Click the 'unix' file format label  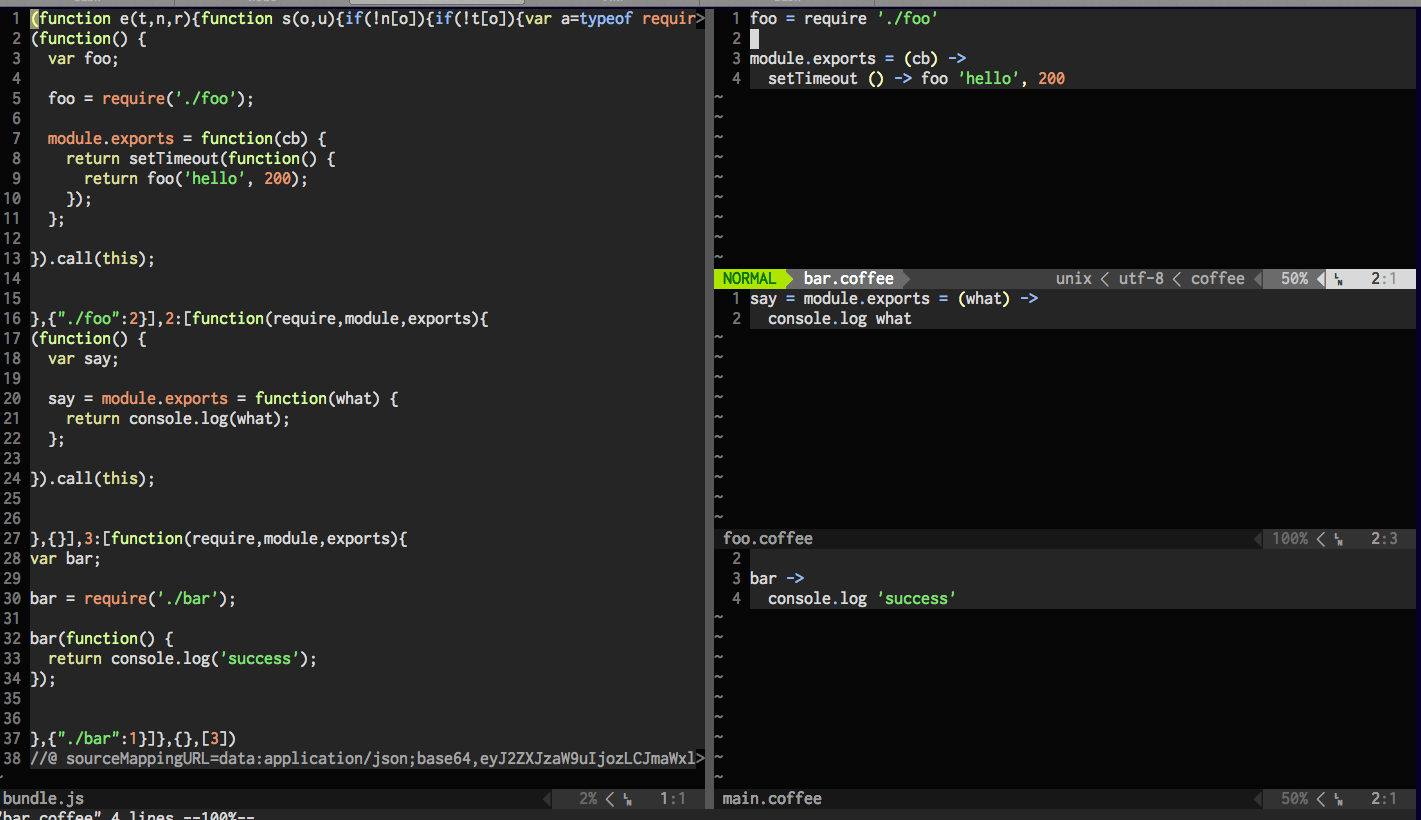tap(1073, 279)
